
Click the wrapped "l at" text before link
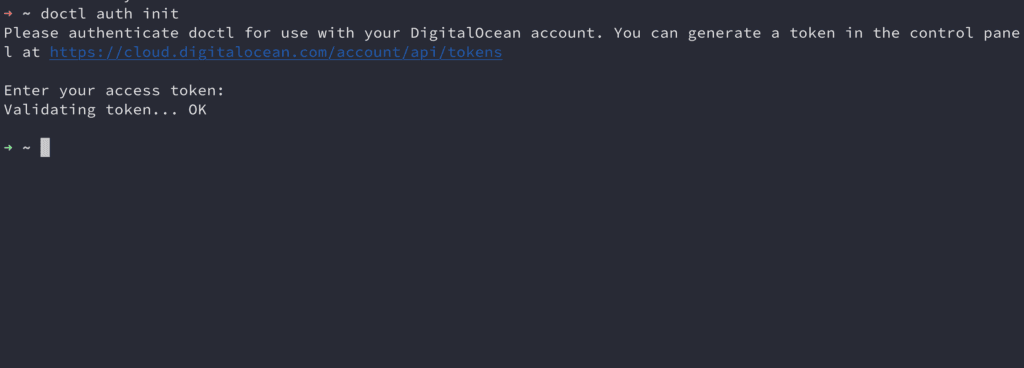[22, 52]
